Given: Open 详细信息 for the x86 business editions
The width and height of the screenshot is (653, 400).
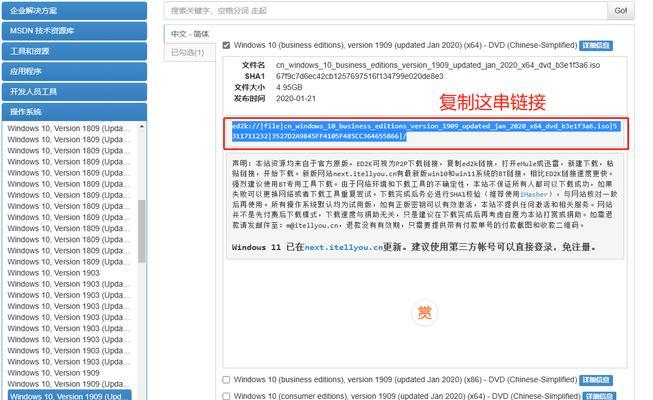Looking at the screenshot, I should click(596, 380).
